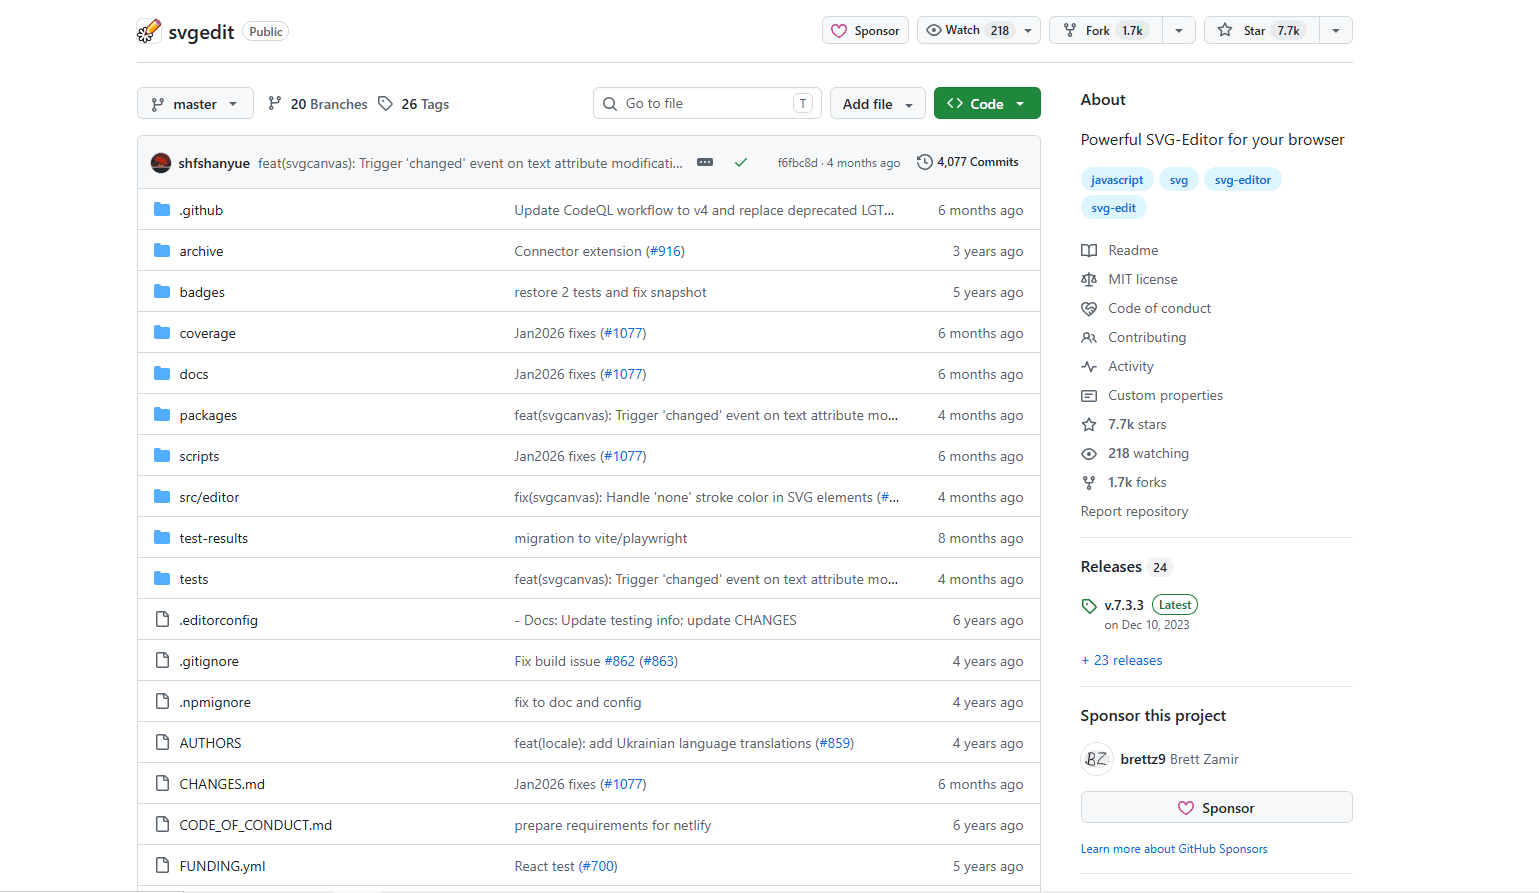Image resolution: width=1539 pixels, height=893 pixels.
Task: Fork the svgedit repository
Action: 1106,30
